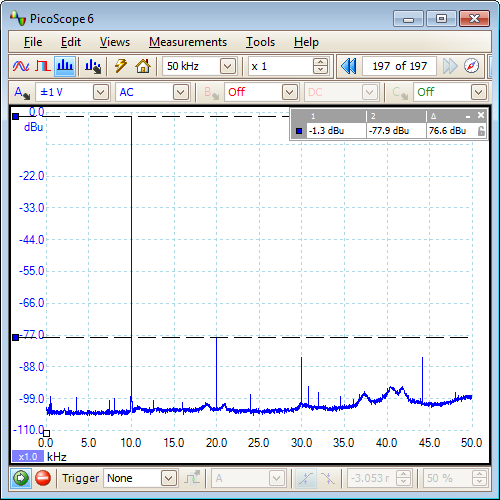Click the red Stop capture button

click(x=43, y=478)
